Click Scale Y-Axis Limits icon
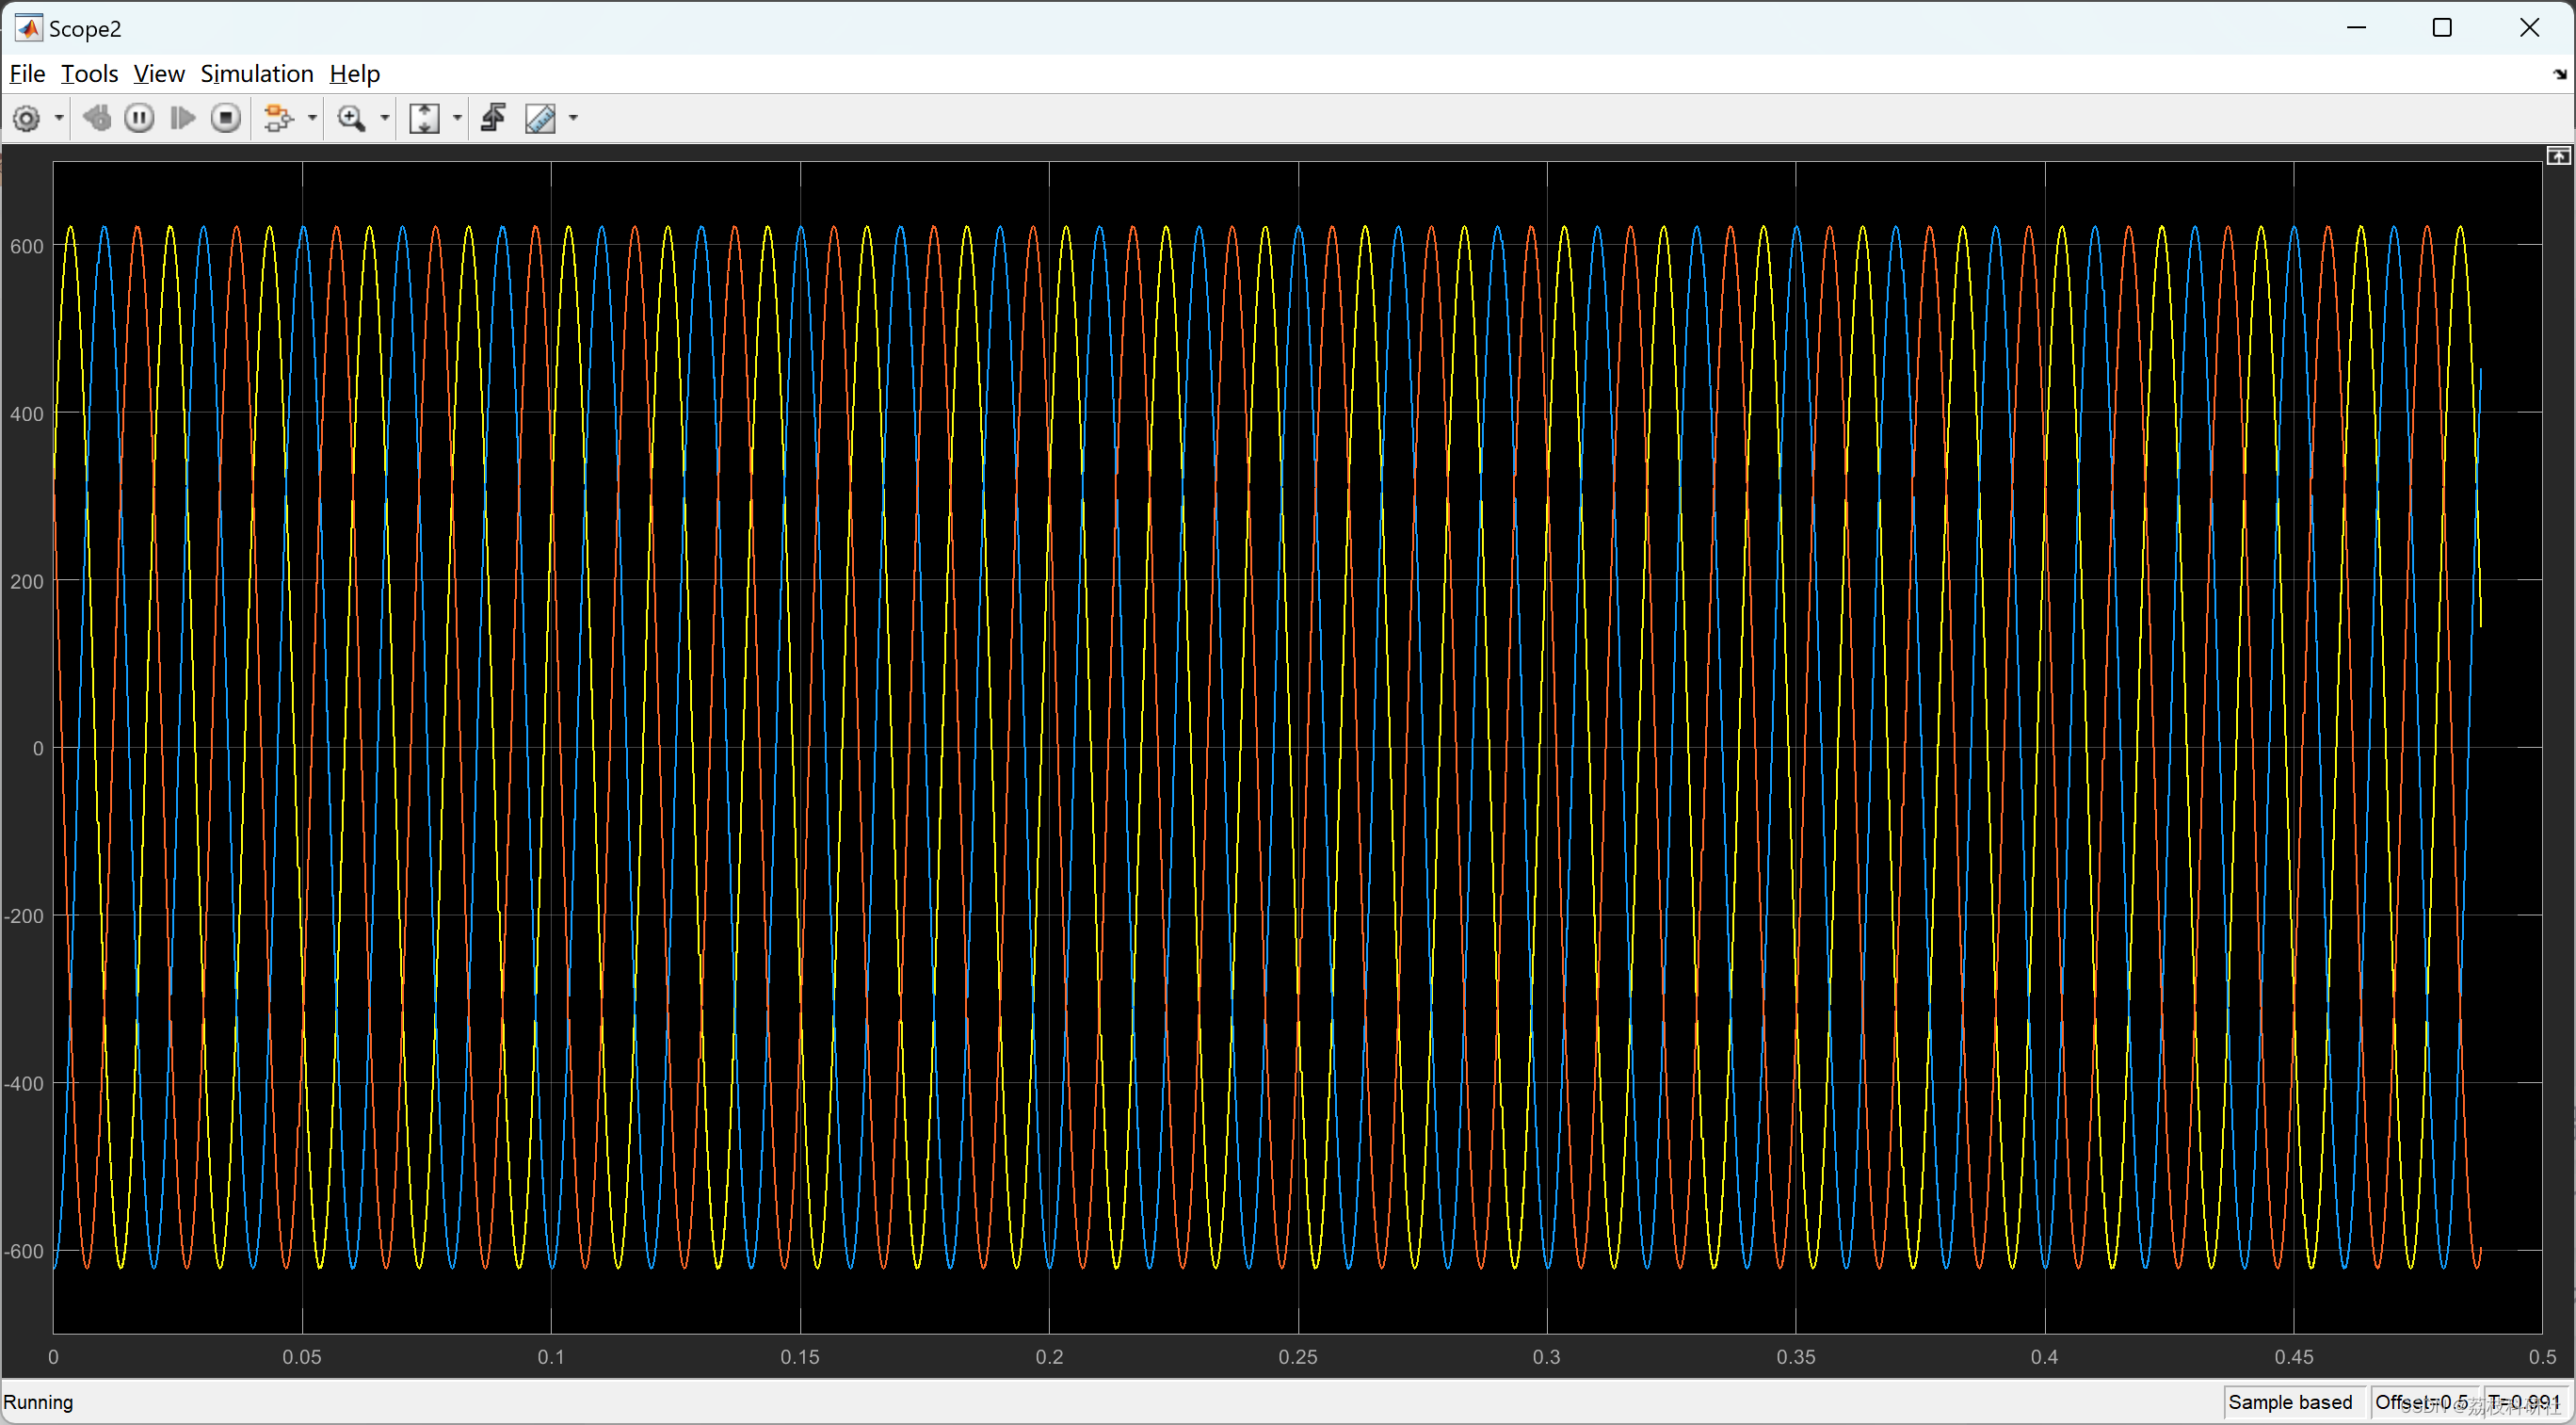The width and height of the screenshot is (2576, 1425). tap(425, 119)
